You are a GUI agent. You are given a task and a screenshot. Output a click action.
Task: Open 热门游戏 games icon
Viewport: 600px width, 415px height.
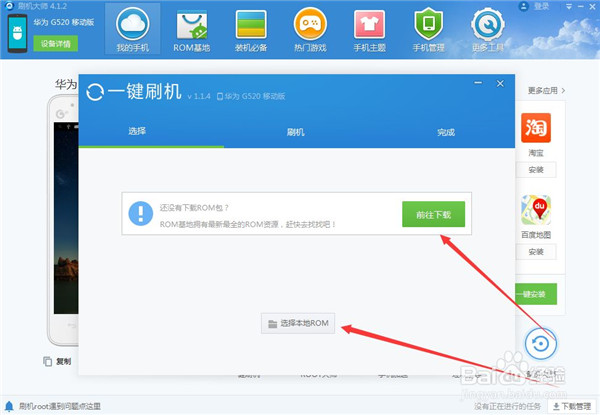pyautogui.click(x=311, y=29)
